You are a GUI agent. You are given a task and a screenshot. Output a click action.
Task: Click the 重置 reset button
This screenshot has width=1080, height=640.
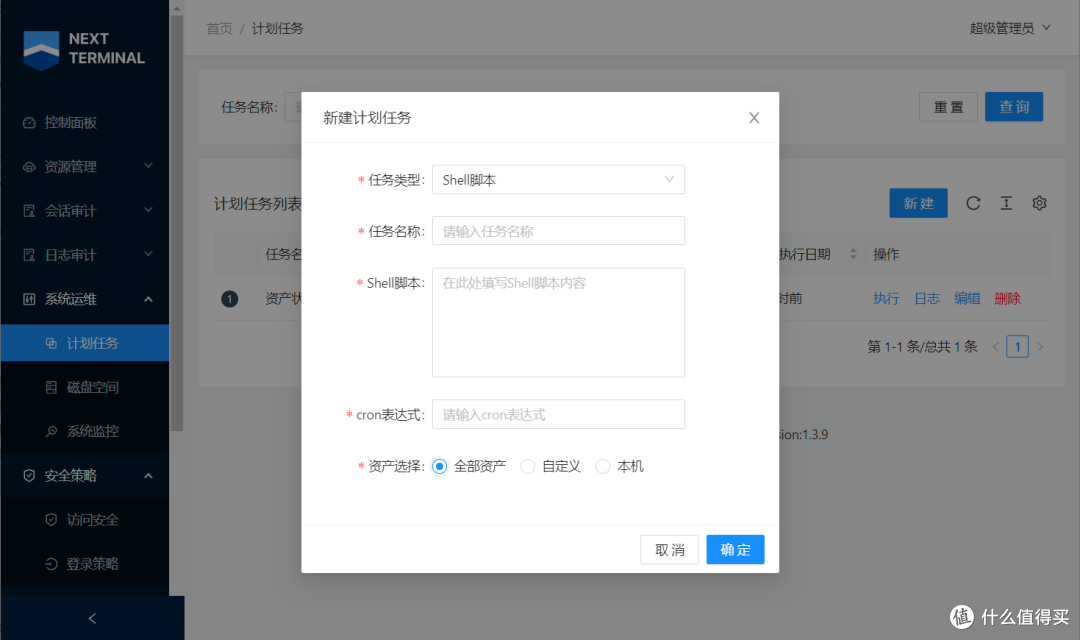pos(948,107)
